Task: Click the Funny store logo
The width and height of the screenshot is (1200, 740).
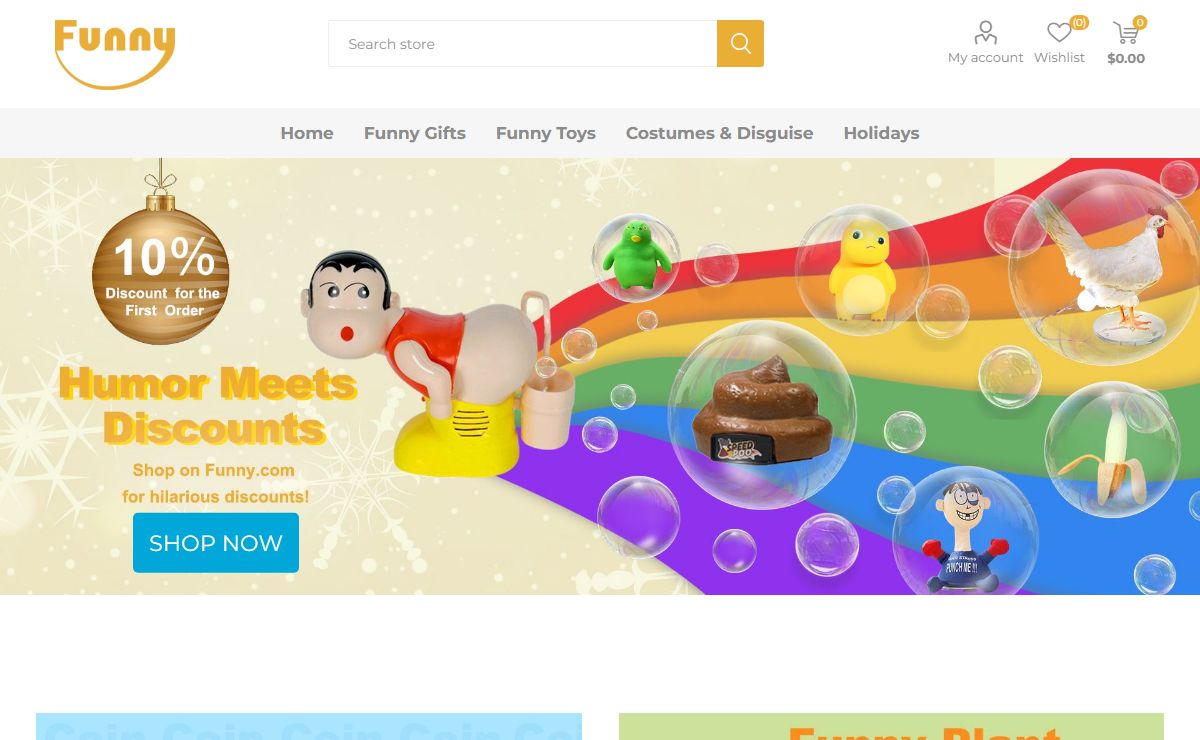Action: [x=115, y=54]
